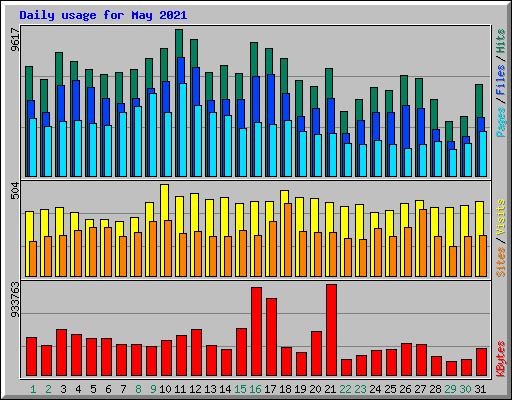The image size is (512, 400).
Task: Click day label '1' on the x-axis
Action: click(x=33, y=389)
